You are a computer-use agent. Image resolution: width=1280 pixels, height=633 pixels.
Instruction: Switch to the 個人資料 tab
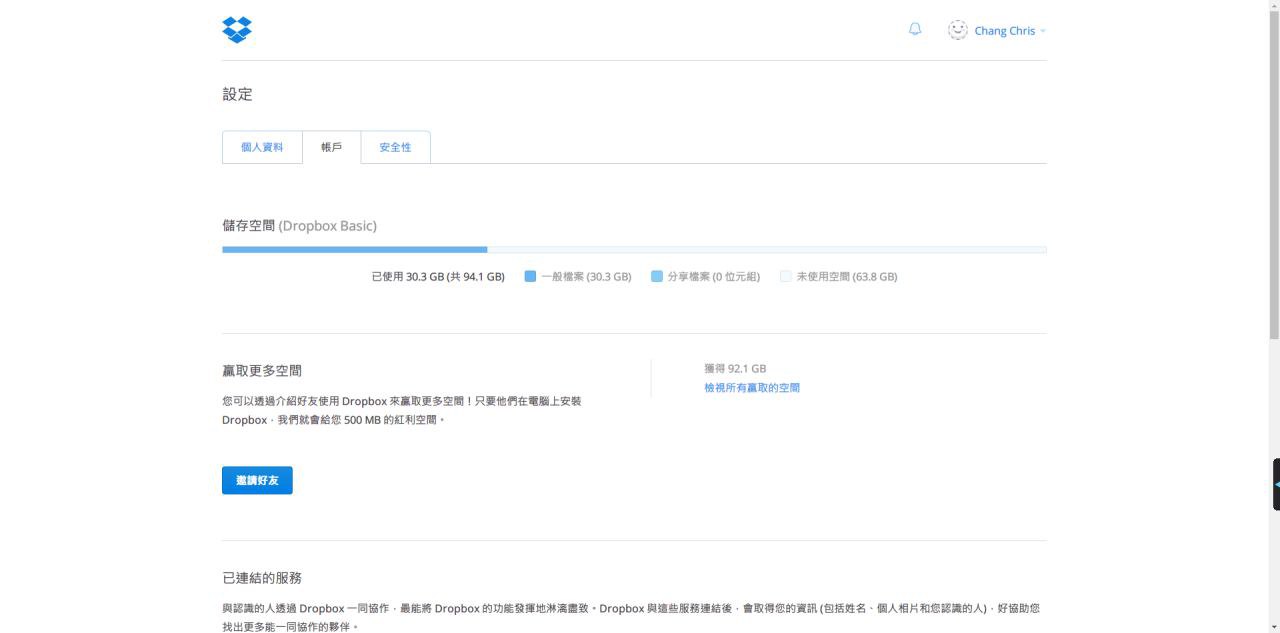coord(262,147)
